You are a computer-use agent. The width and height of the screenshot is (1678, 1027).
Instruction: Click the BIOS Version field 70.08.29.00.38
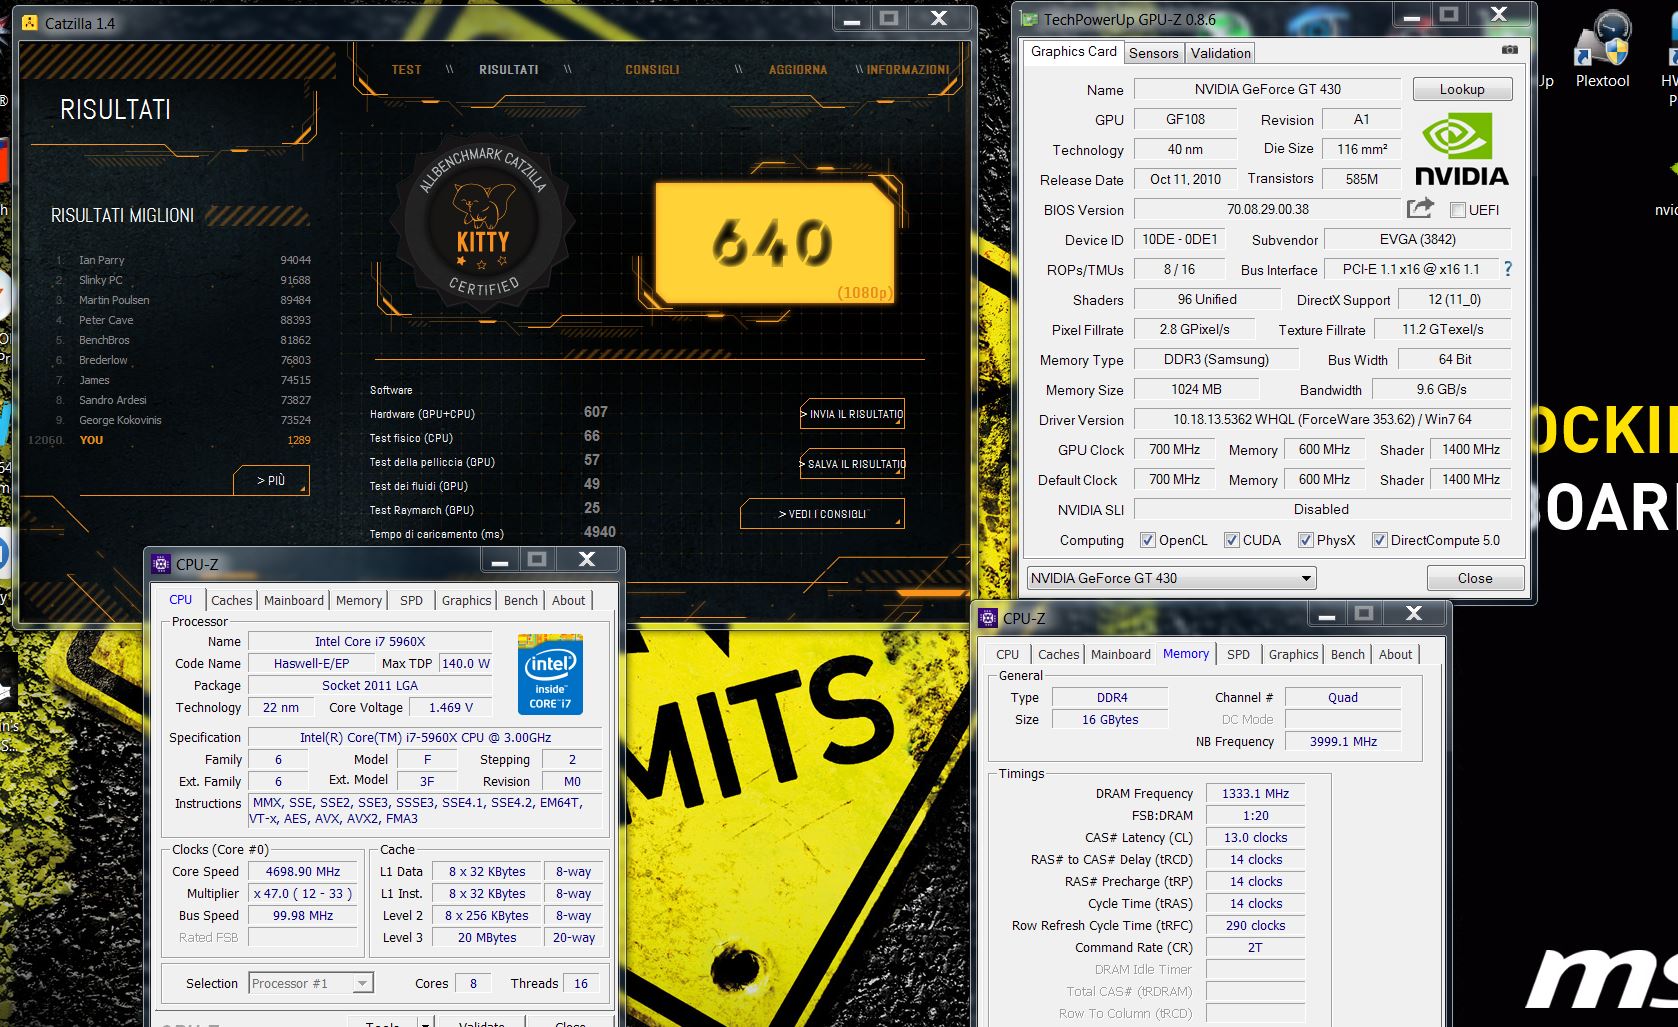pyautogui.click(x=1267, y=209)
